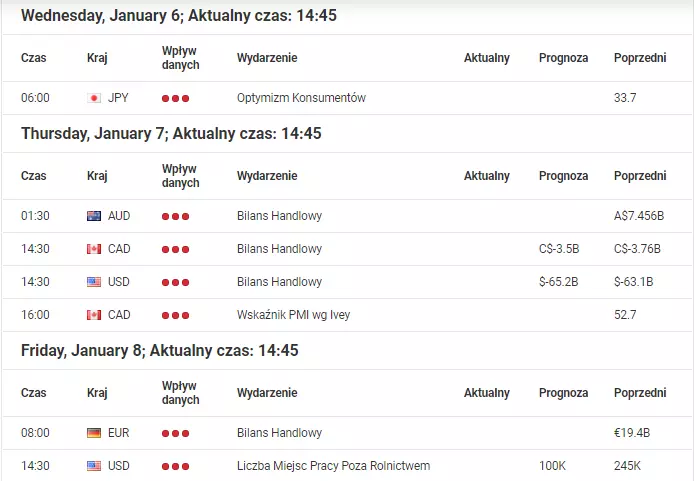694x481 pixels.
Task: Click the C$-3.5B forecast value
Action: pyautogui.click(x=559, y=249)
